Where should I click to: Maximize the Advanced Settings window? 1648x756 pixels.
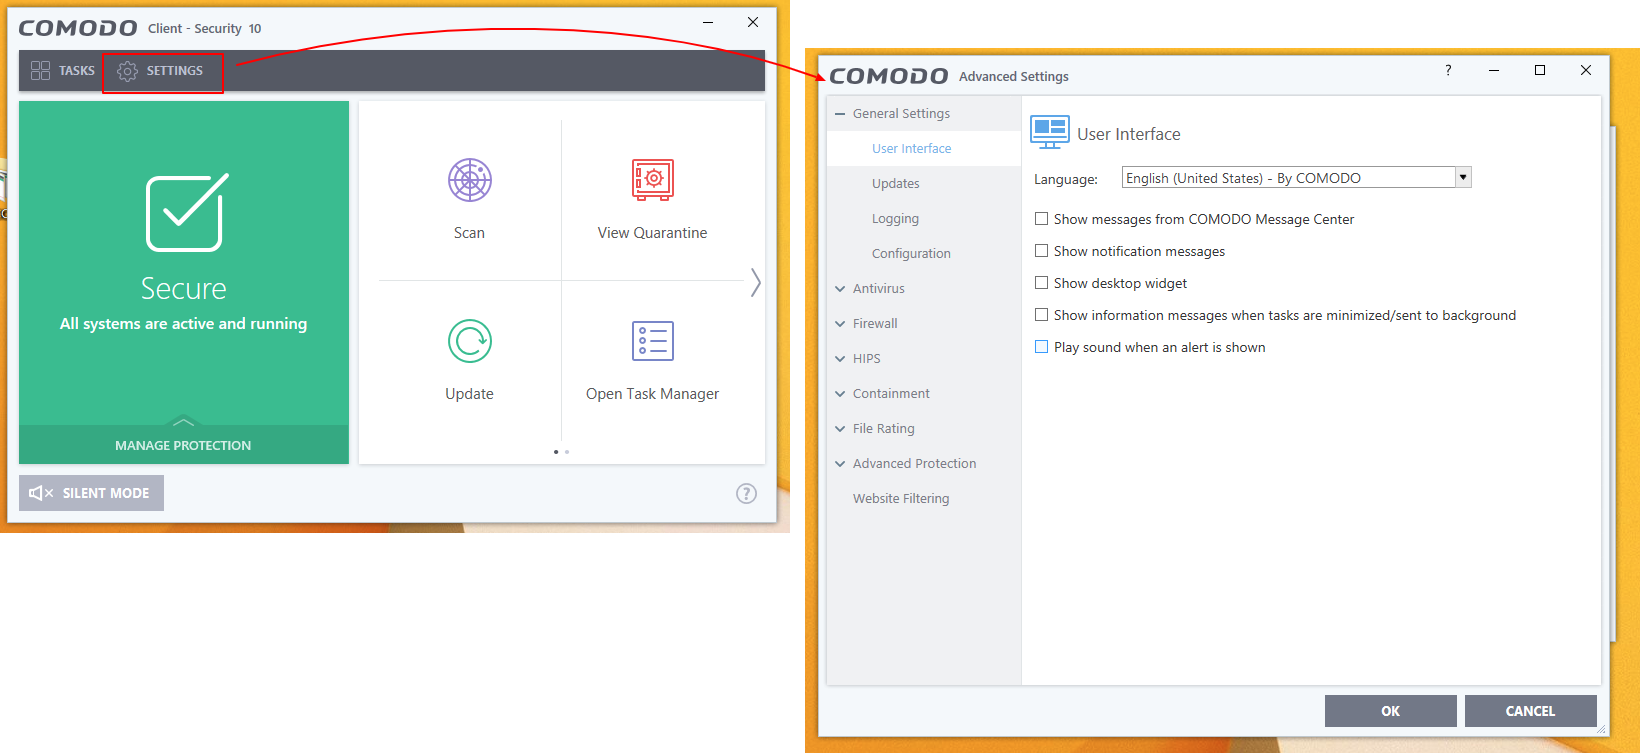1540,70
